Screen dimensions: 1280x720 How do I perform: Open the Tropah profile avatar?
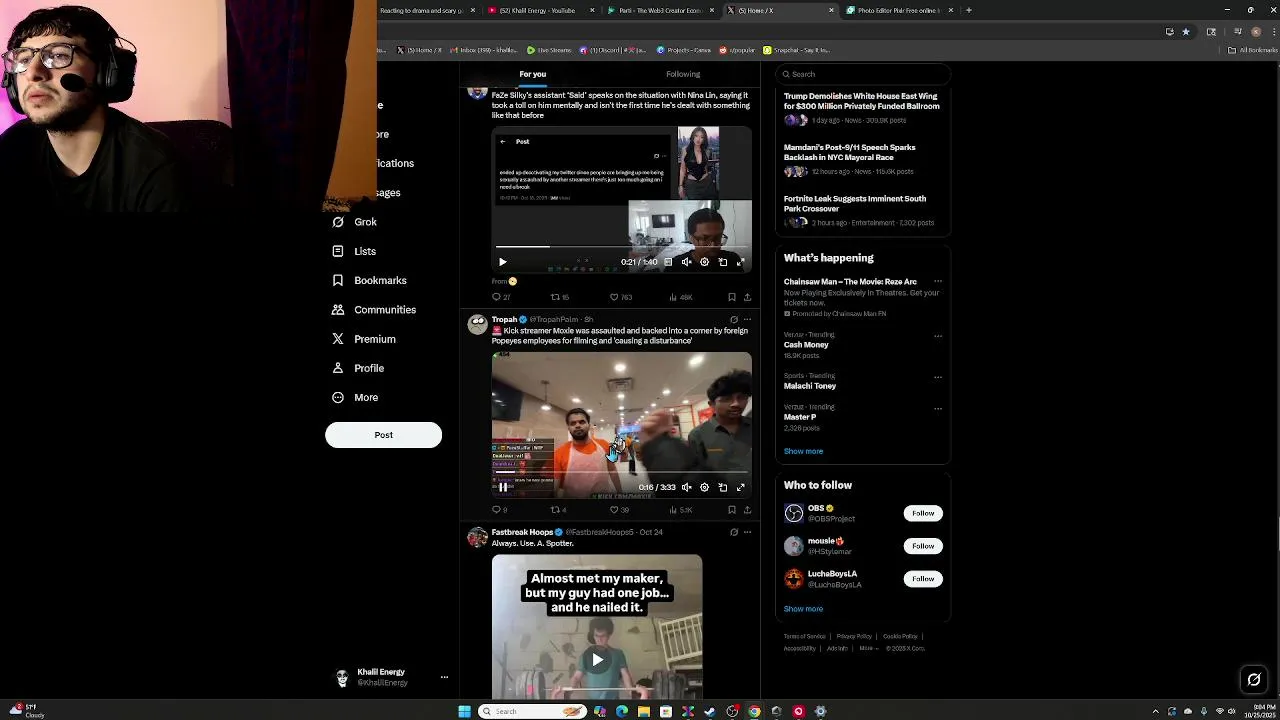(x=477, y=325)
